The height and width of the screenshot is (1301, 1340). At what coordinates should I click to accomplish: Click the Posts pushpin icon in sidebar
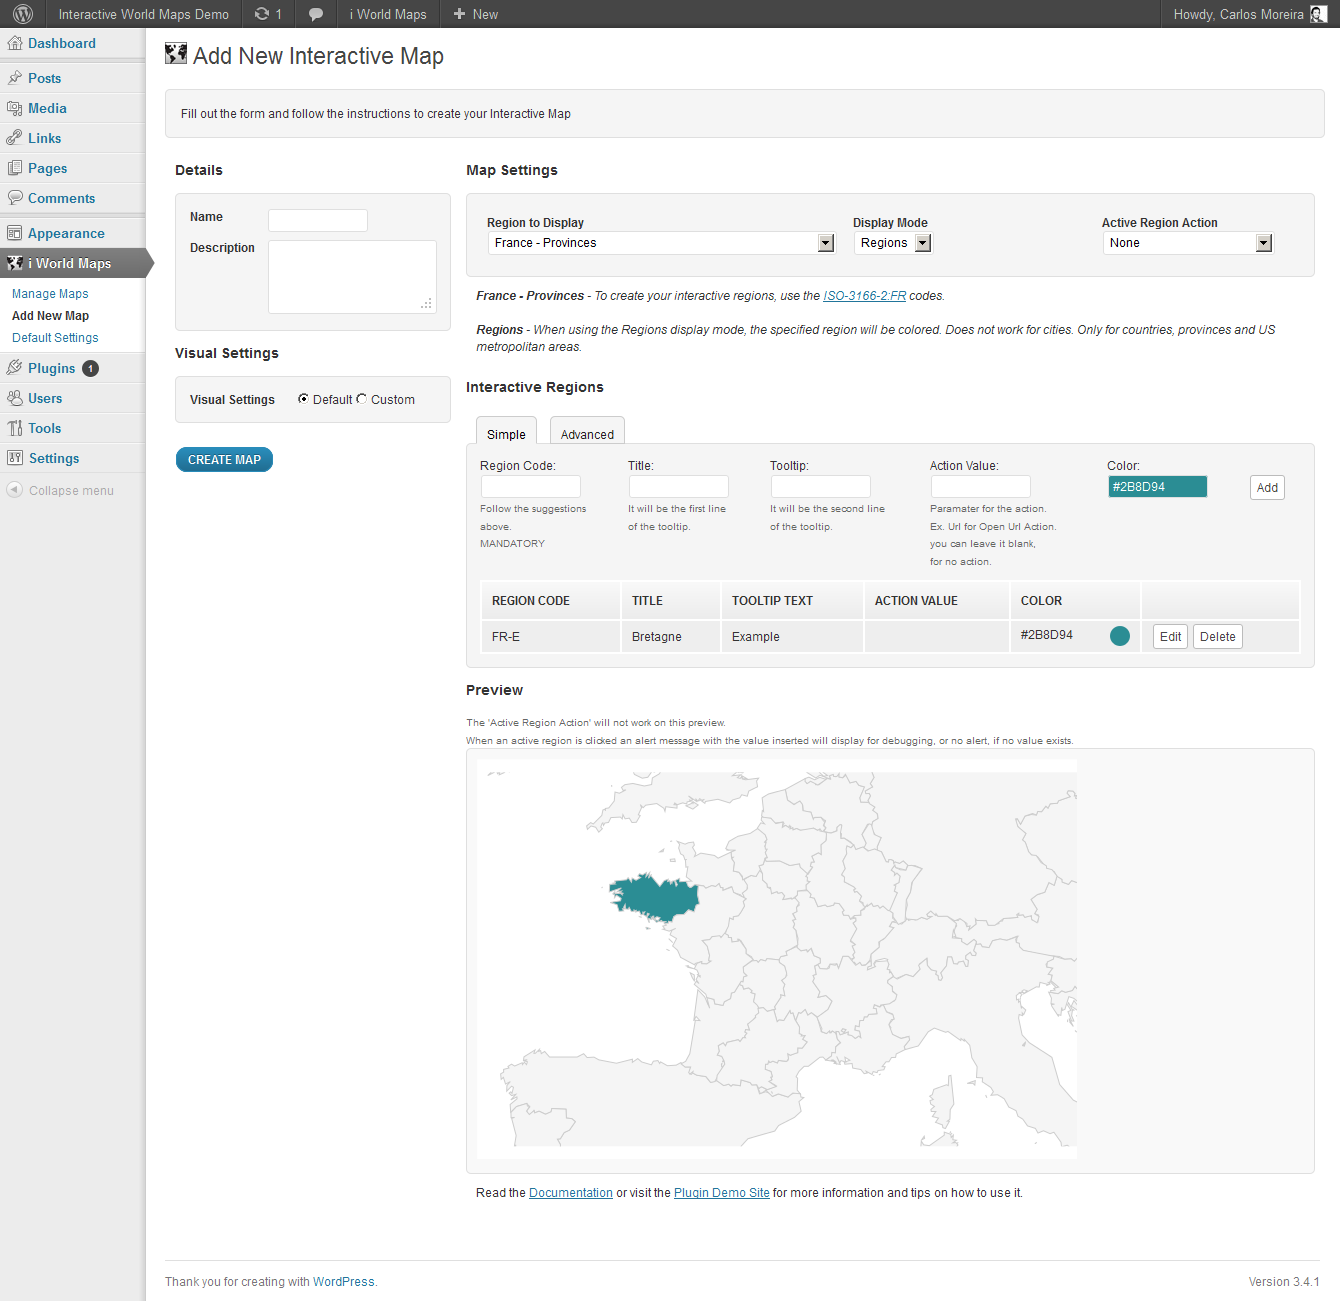coord(14,78)
